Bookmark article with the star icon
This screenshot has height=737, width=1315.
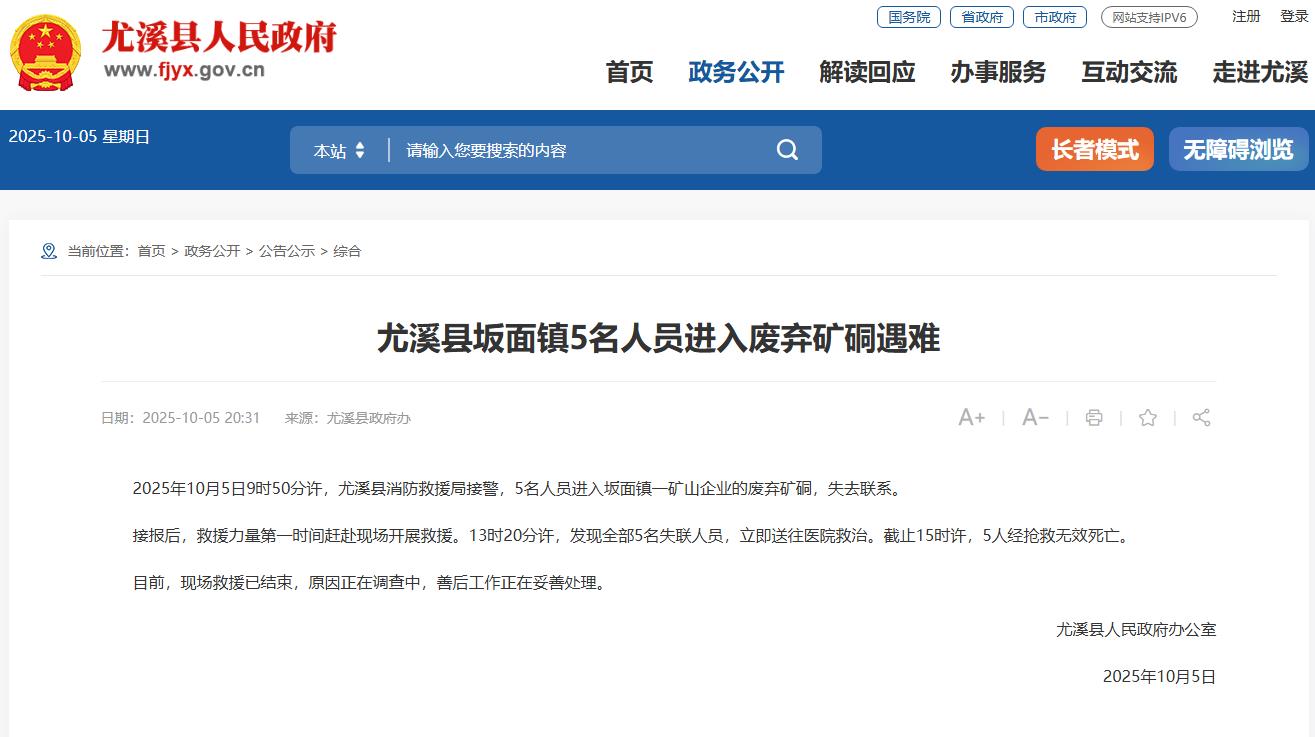pos(1148,418)
